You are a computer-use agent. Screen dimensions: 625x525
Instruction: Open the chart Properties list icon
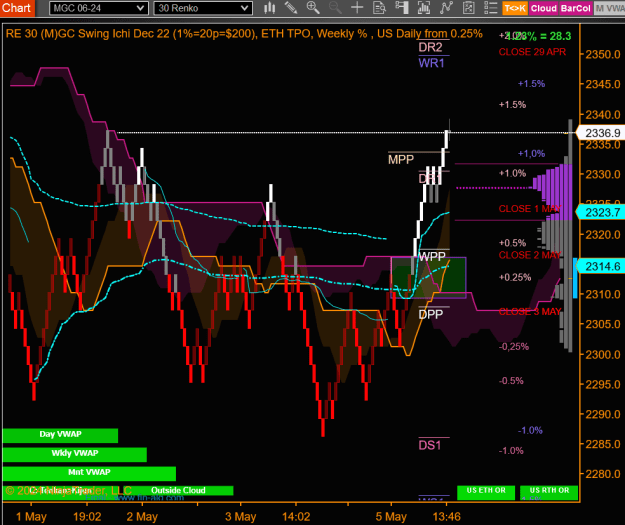[491, 8]
